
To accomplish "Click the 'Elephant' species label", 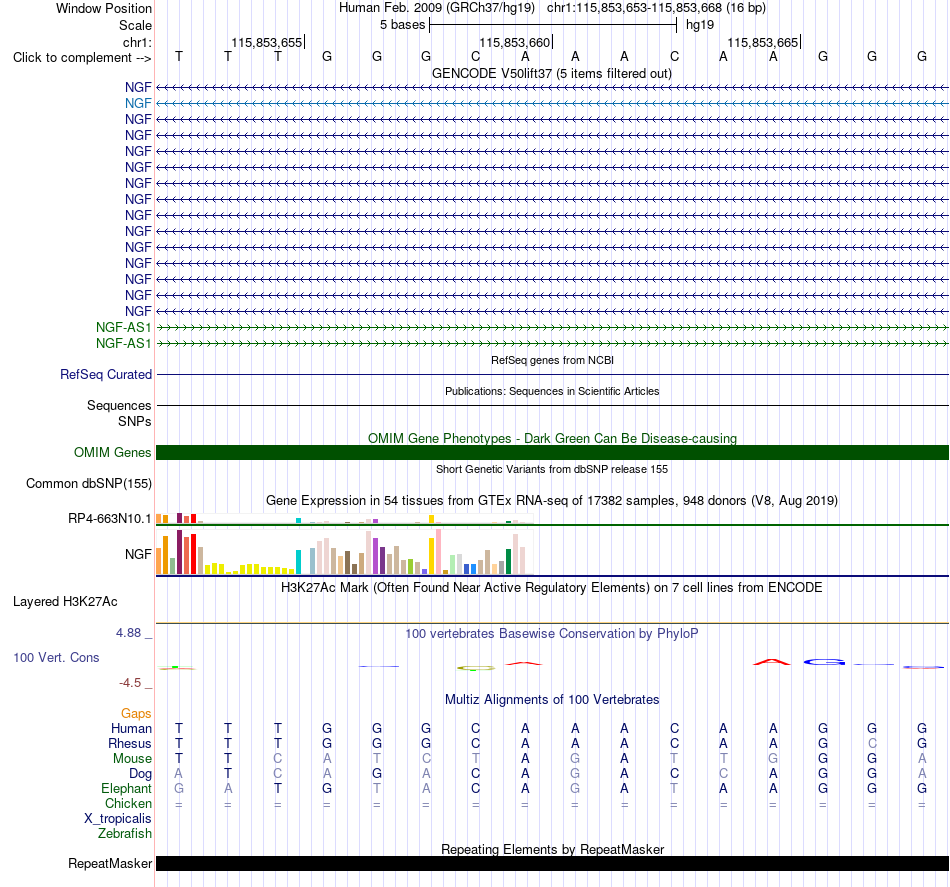I will pos(126,788).
